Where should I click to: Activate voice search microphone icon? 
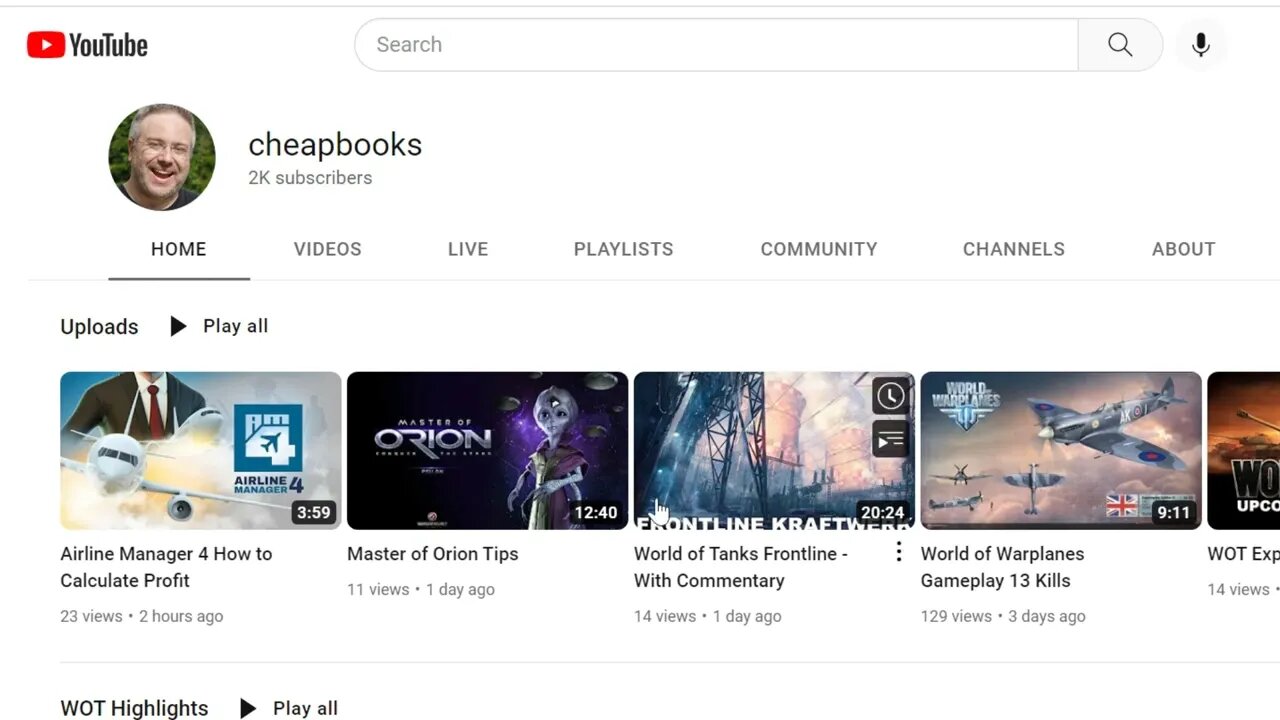(1200, 45)
